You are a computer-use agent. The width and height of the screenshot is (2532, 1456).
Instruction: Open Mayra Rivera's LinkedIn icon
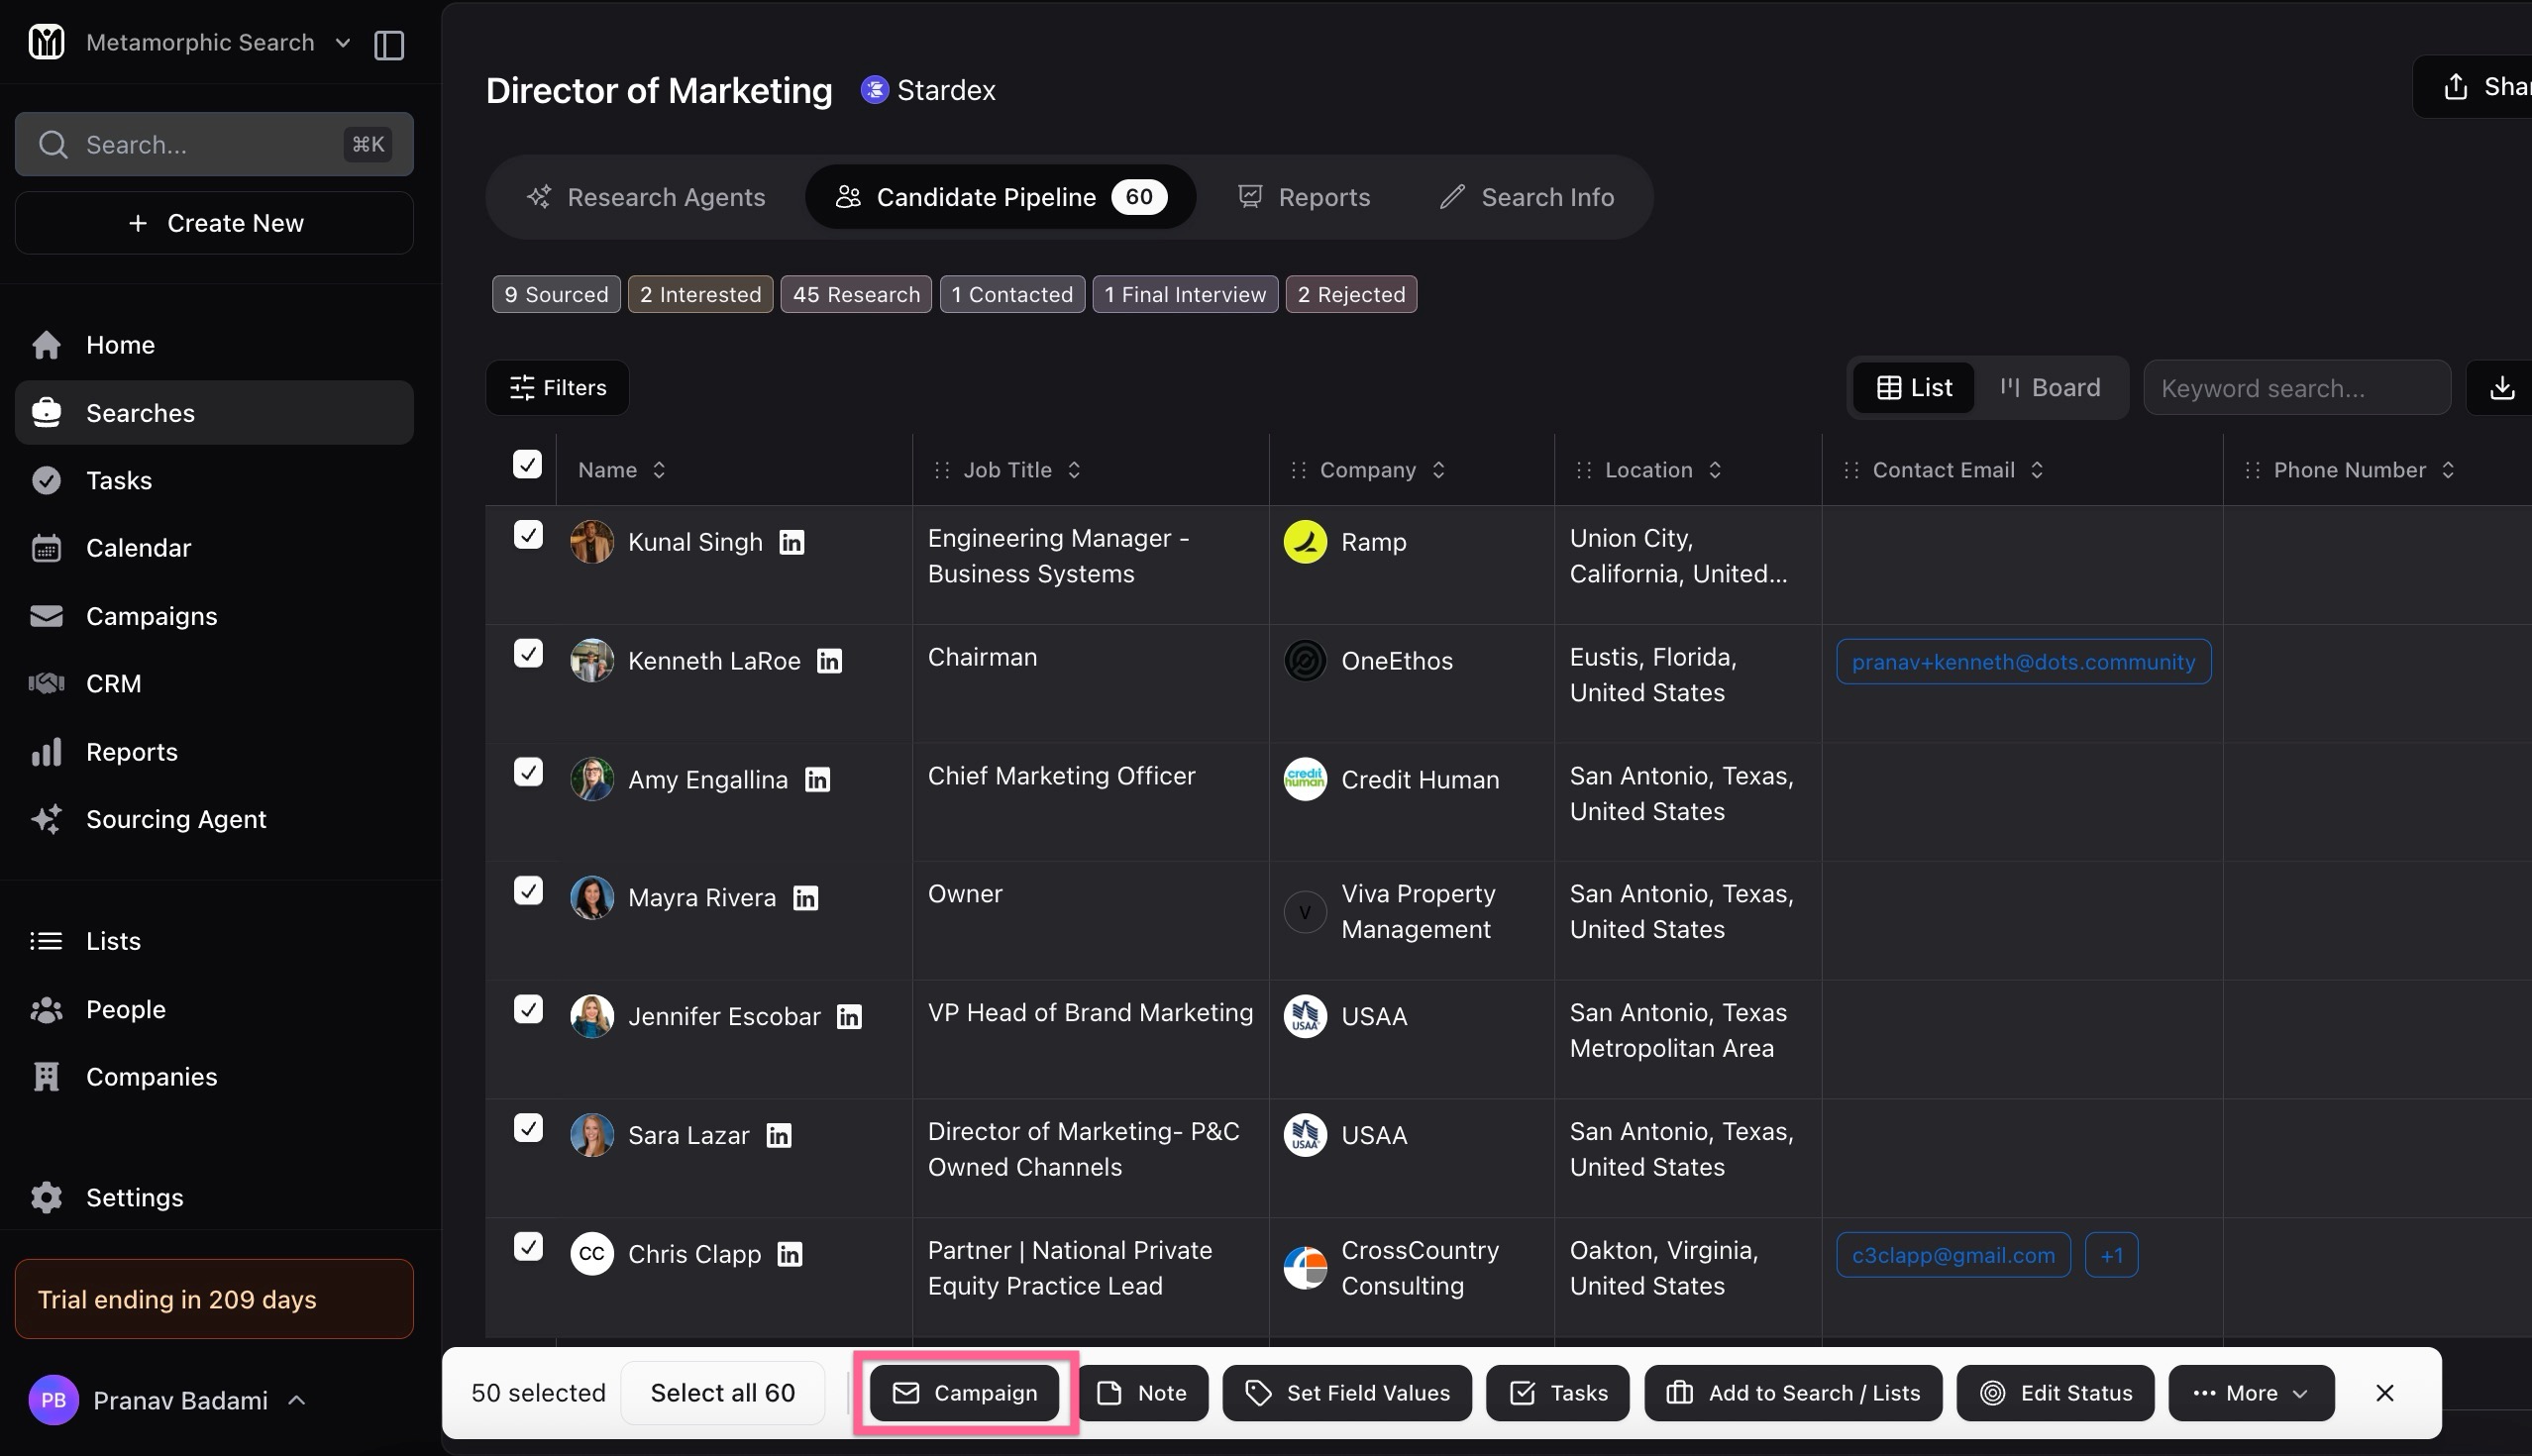tap(805, 898)
